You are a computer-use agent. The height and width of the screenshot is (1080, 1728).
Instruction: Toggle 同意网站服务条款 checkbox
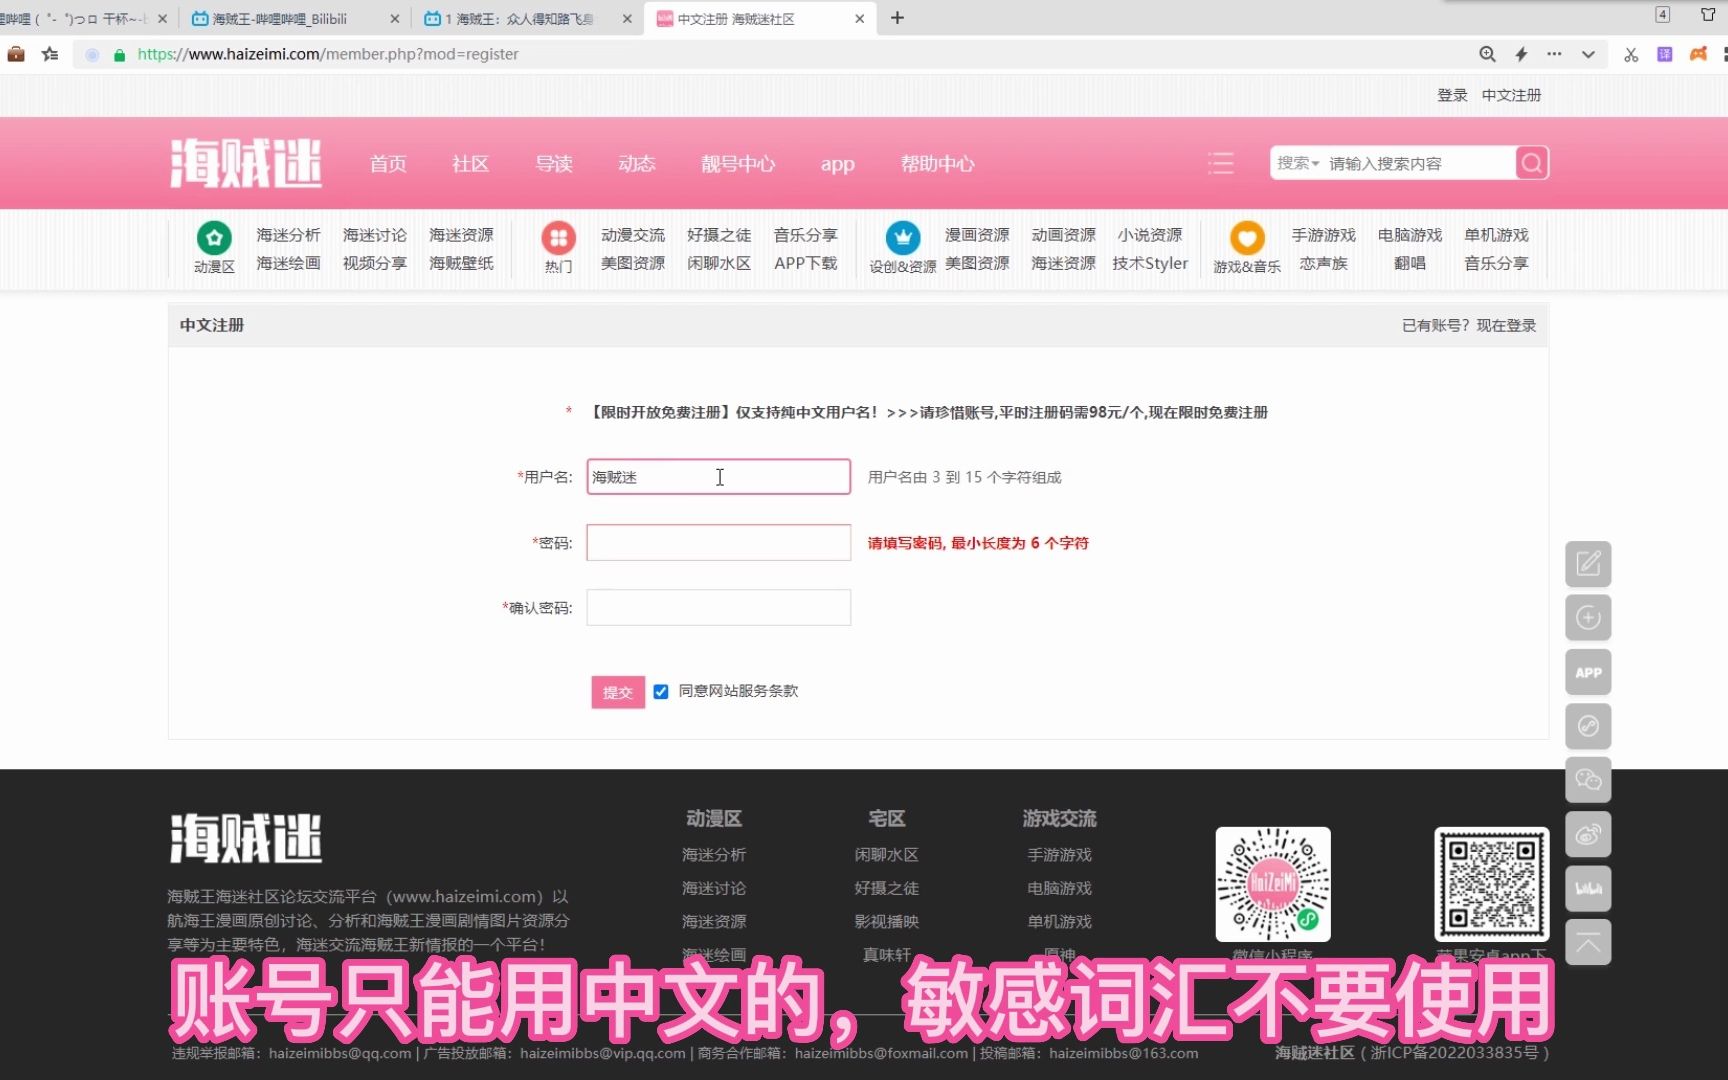pos(661,691)
